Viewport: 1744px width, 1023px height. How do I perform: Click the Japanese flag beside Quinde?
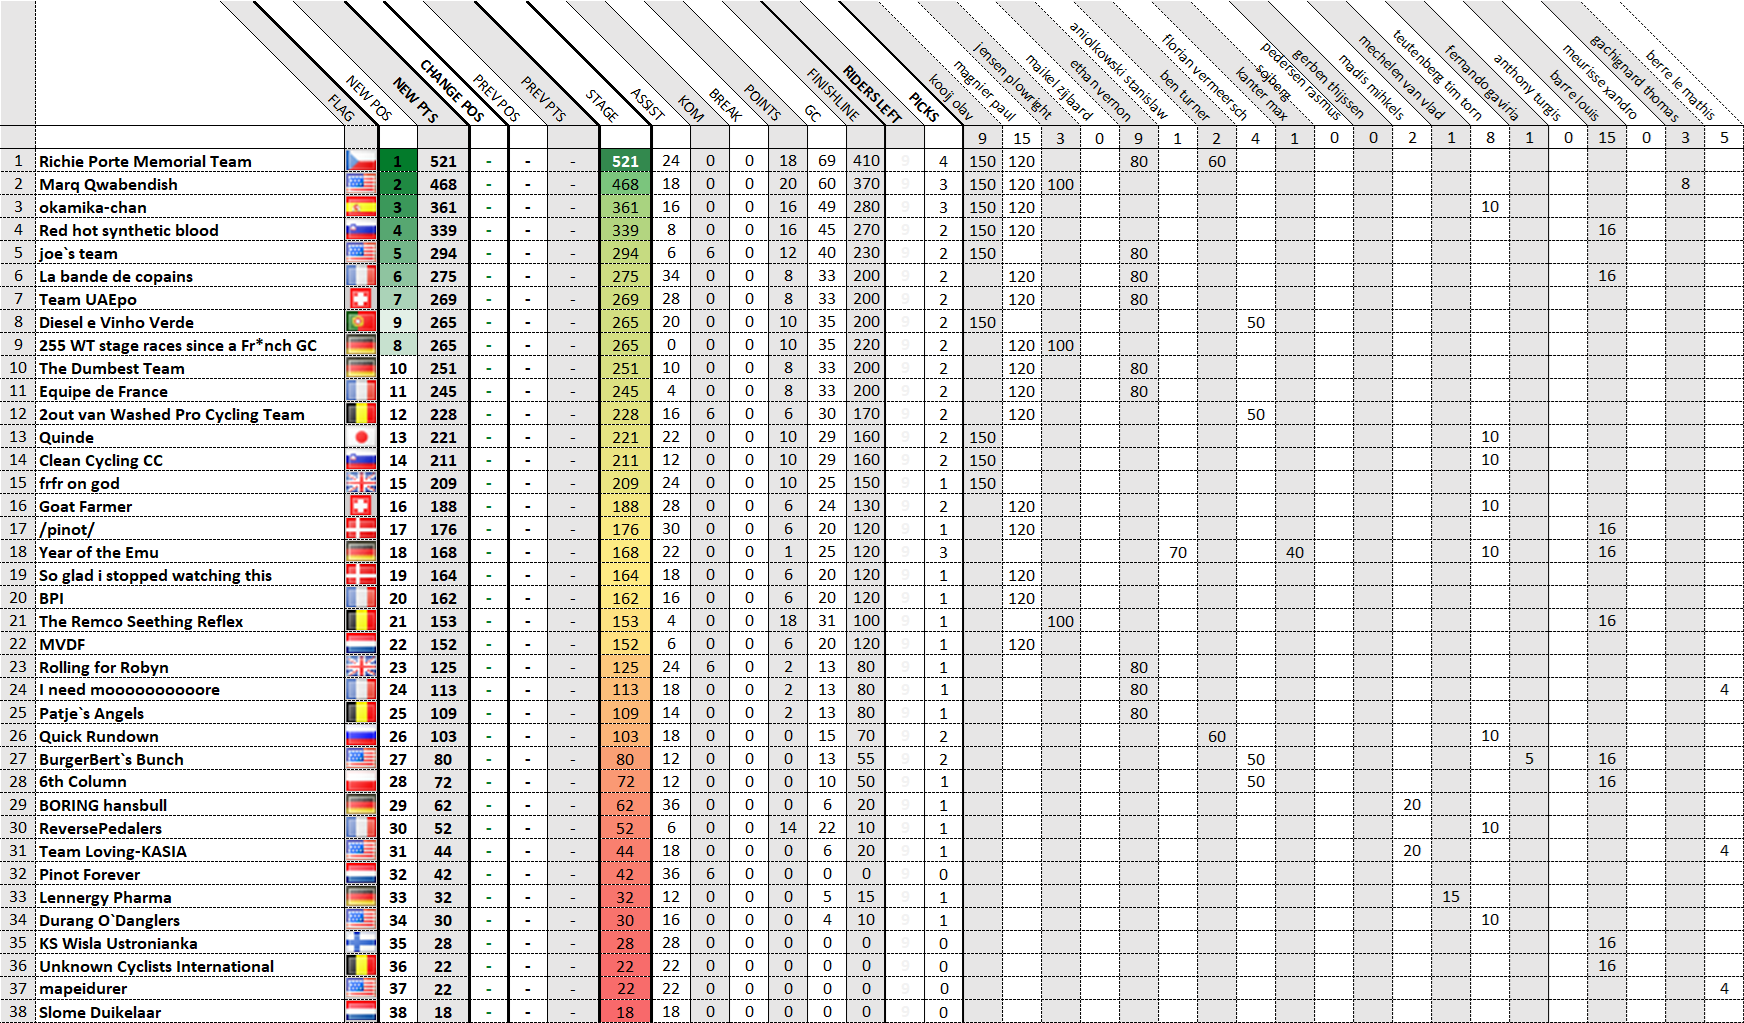coord(361,437)
